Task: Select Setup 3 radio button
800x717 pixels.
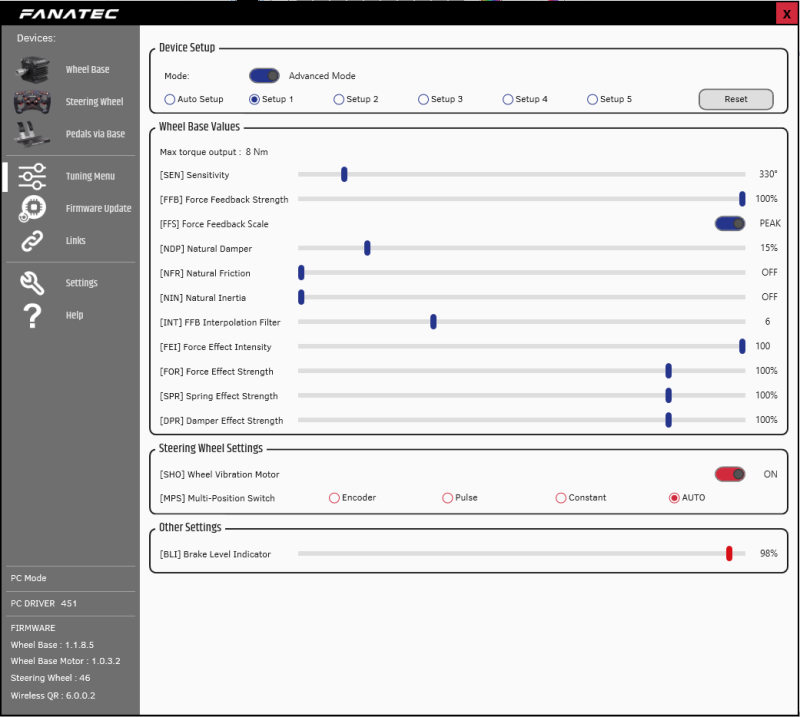Action: 423,99
